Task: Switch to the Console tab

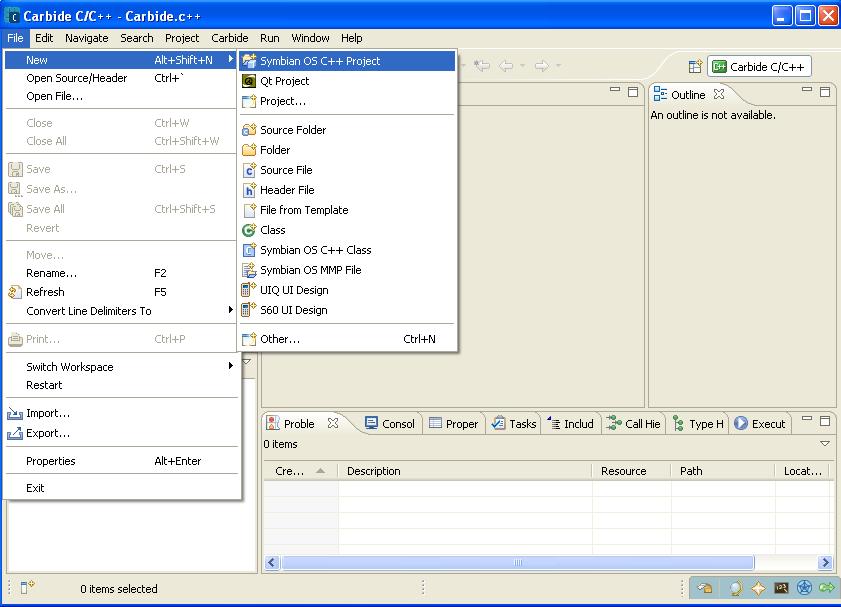Action: tap(390, 424)
